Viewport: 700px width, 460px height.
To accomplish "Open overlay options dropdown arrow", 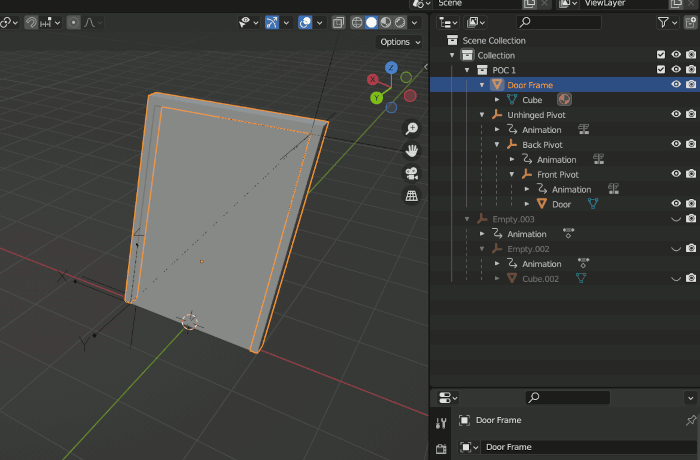I will 320,22.
